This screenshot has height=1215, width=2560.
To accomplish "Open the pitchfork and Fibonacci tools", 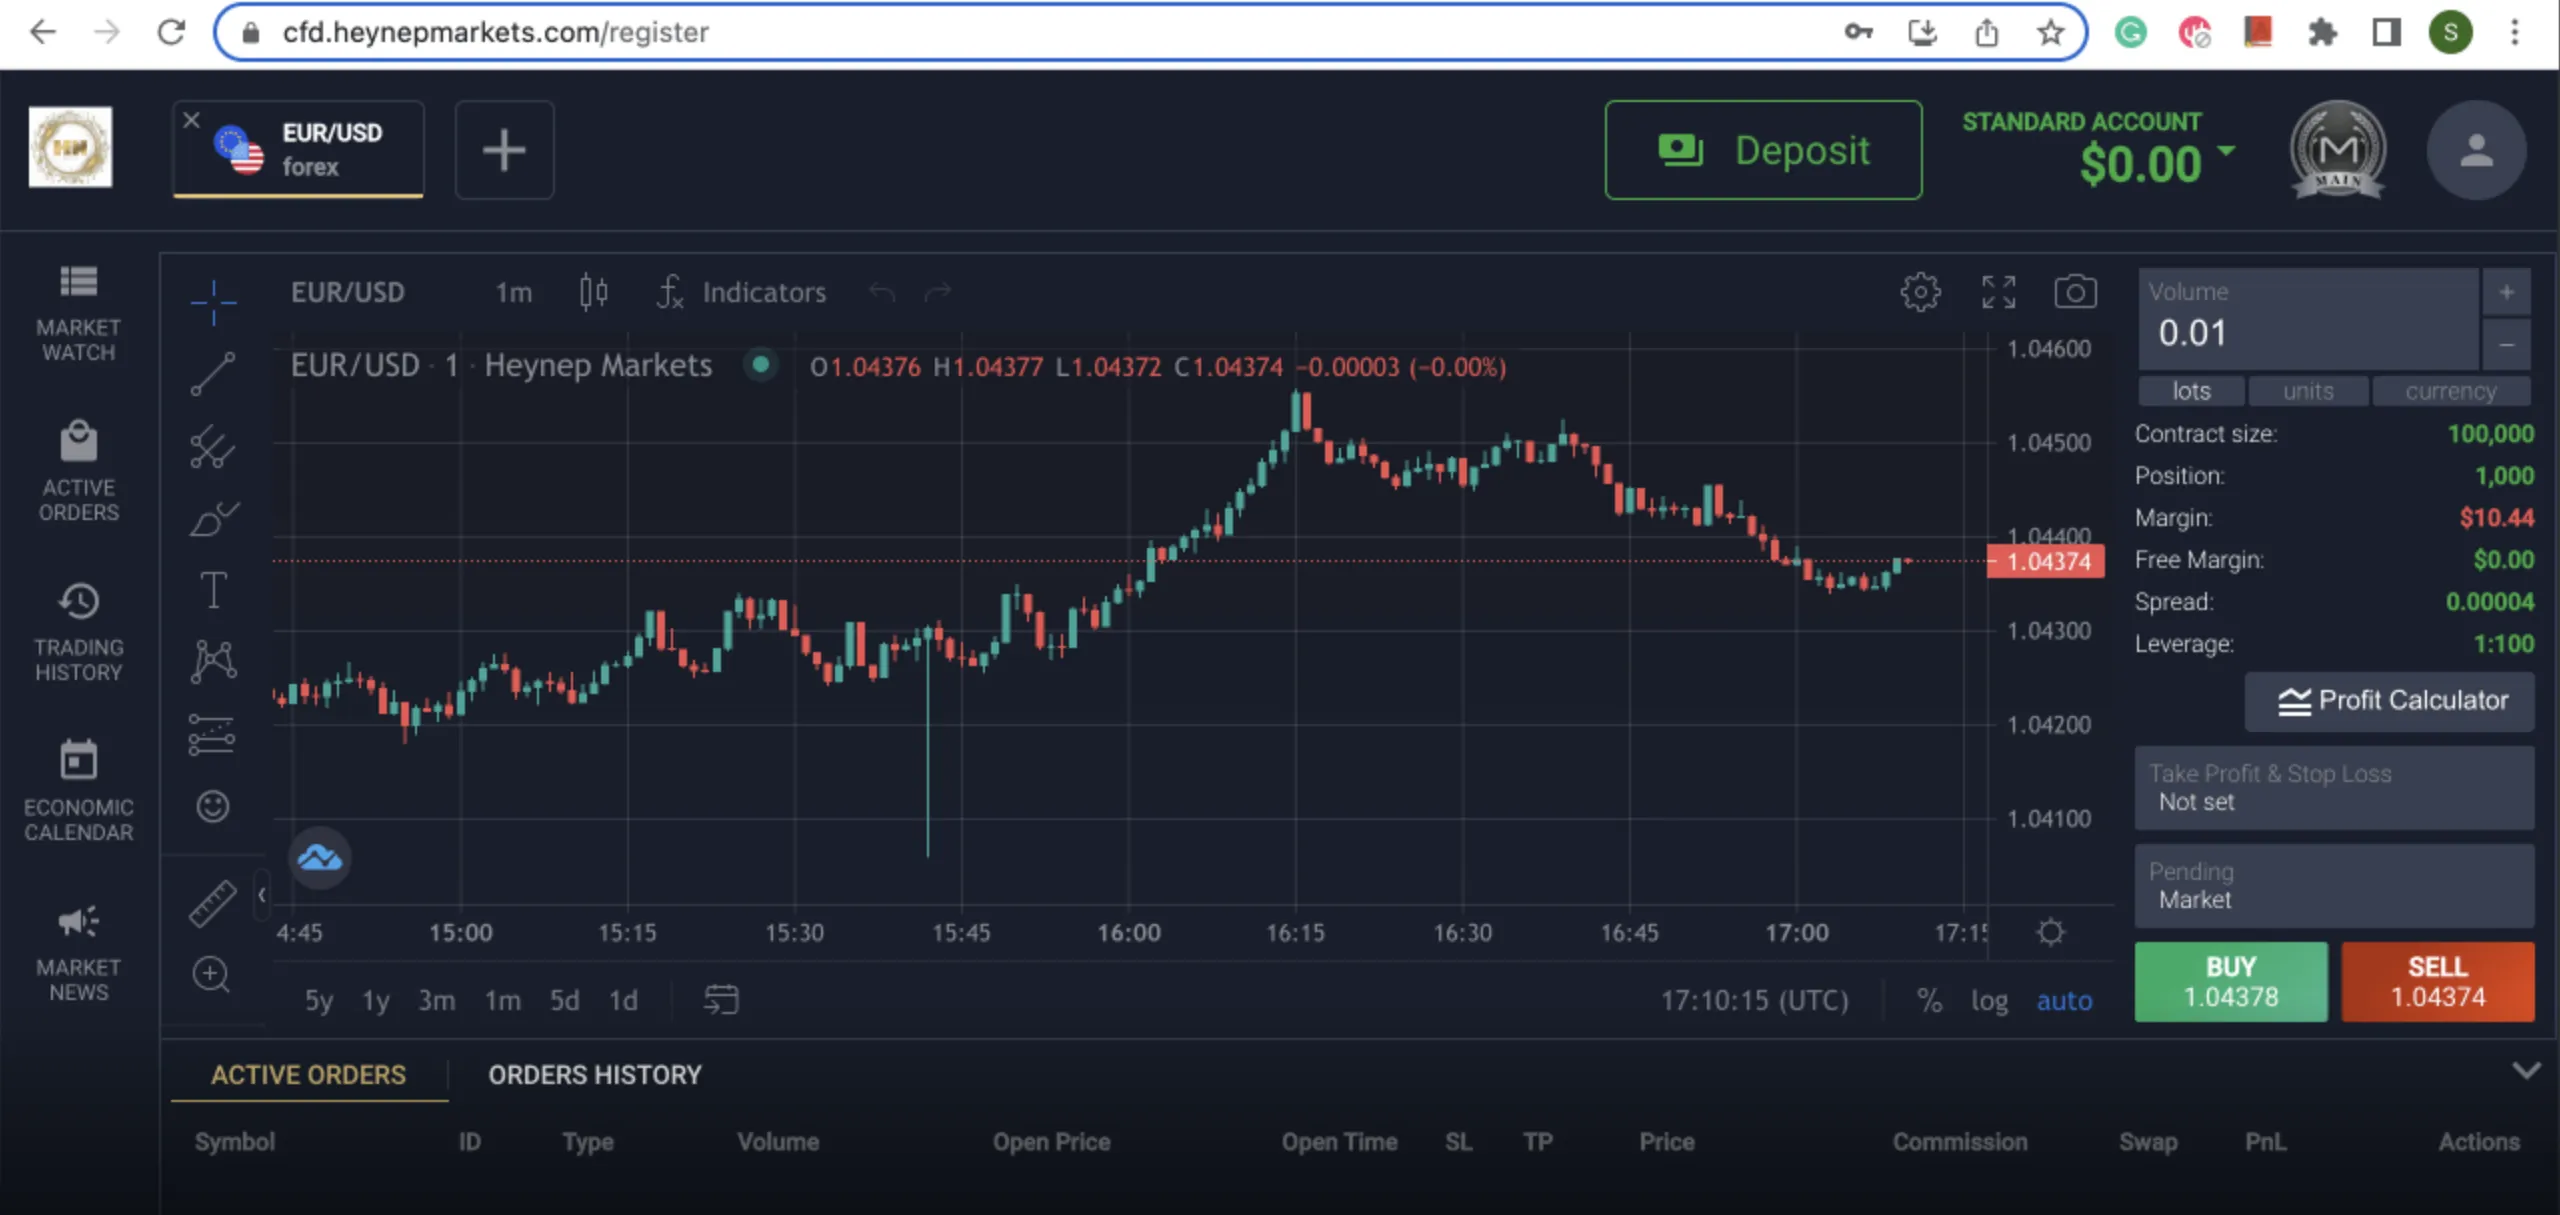I will (x=213, y=447).
